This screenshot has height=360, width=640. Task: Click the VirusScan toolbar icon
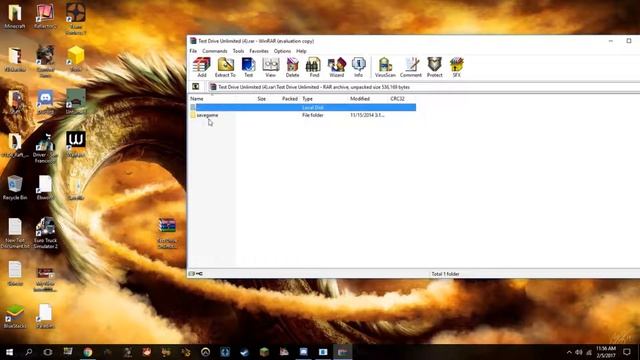pos(385,67)
